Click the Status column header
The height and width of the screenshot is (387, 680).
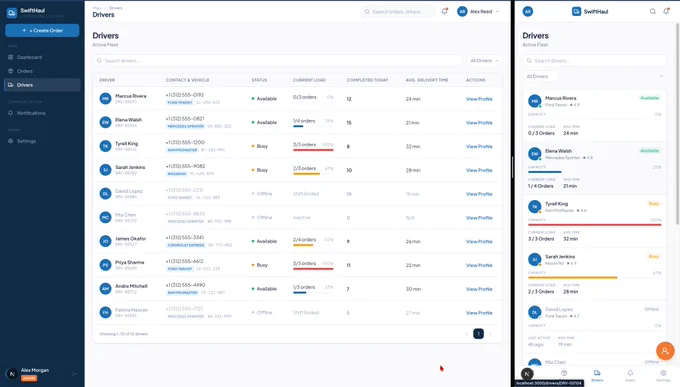(x=259, y=80)
